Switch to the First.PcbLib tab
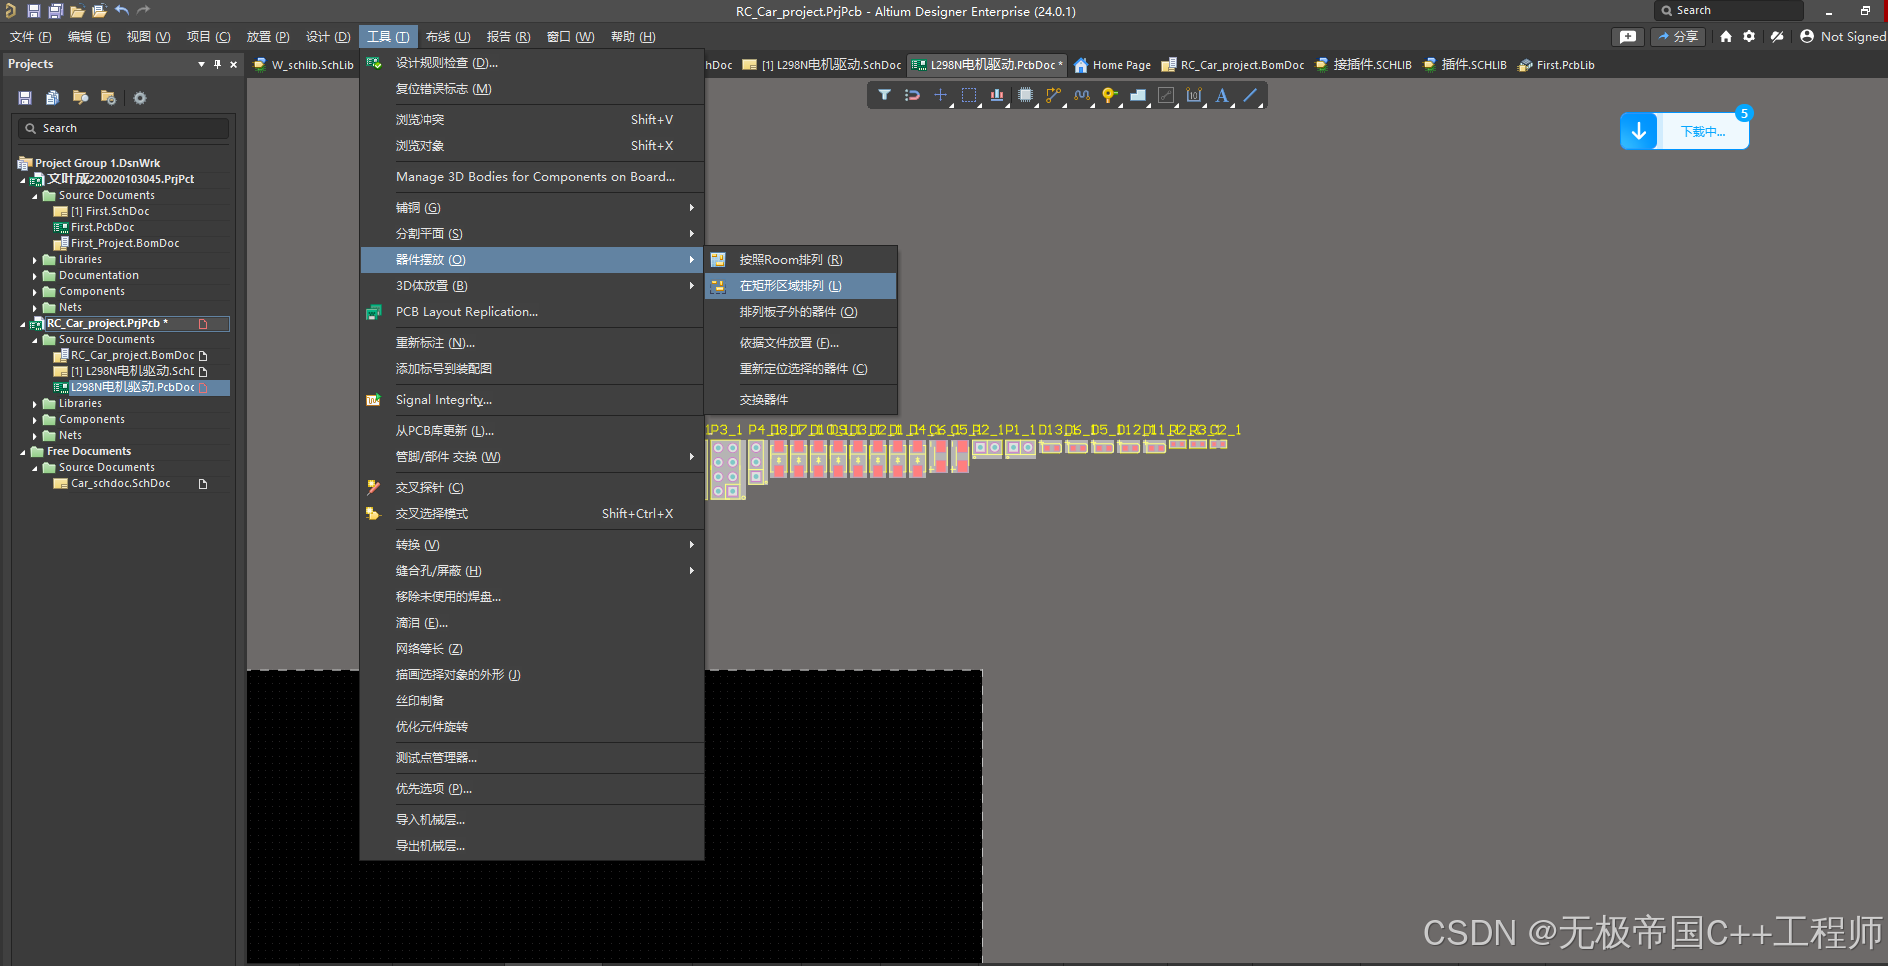This screenshot has width=1888, height=966. point(1556,65)
